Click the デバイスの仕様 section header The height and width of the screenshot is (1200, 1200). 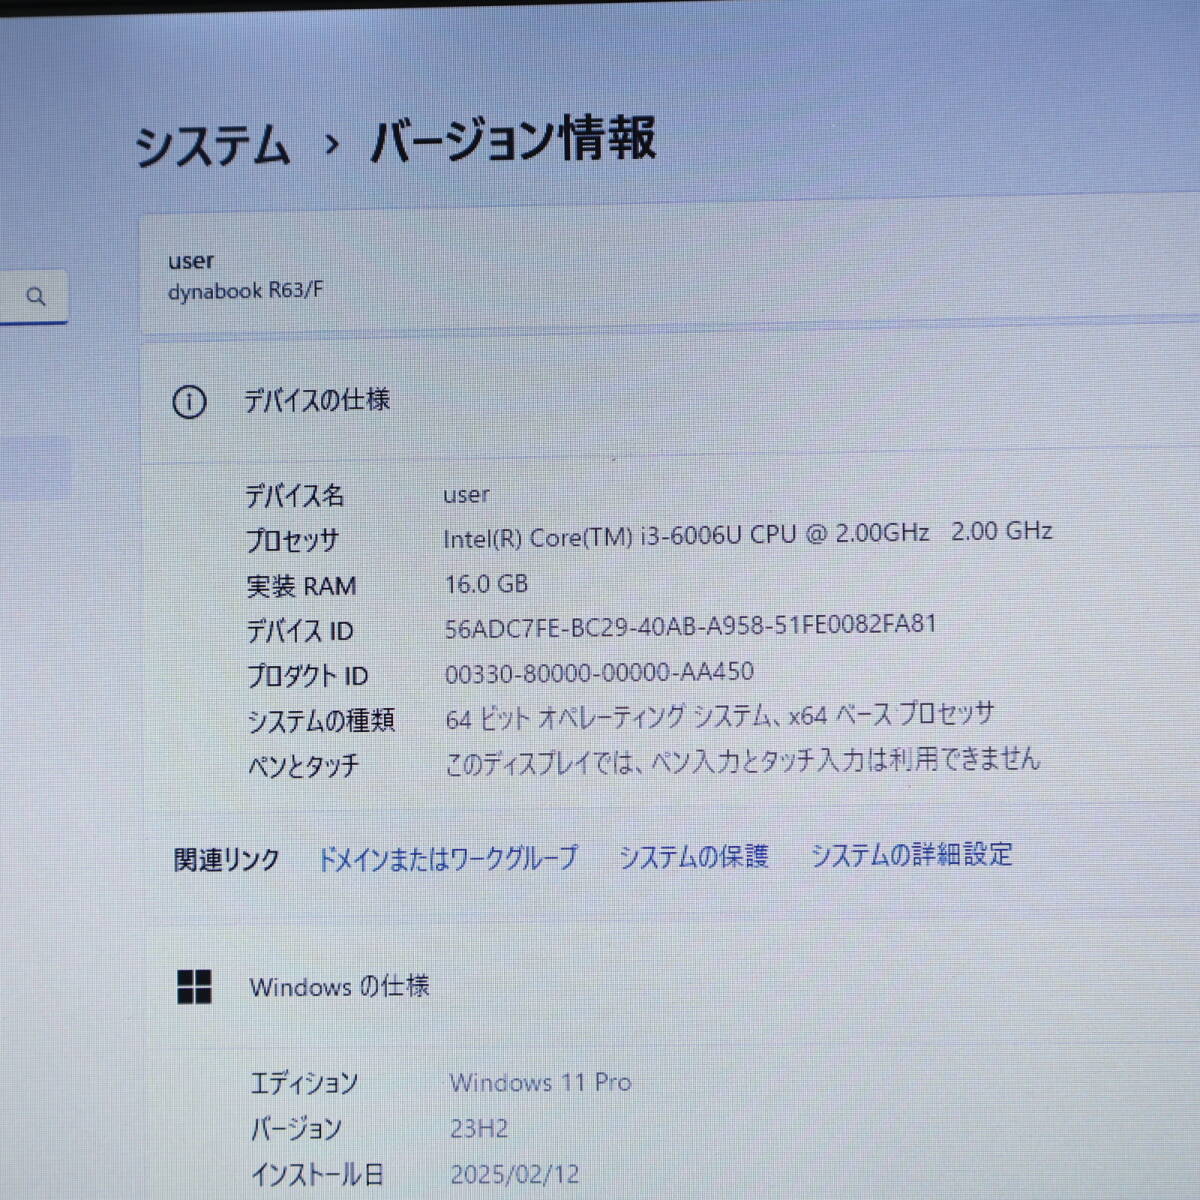coord(317,400)
